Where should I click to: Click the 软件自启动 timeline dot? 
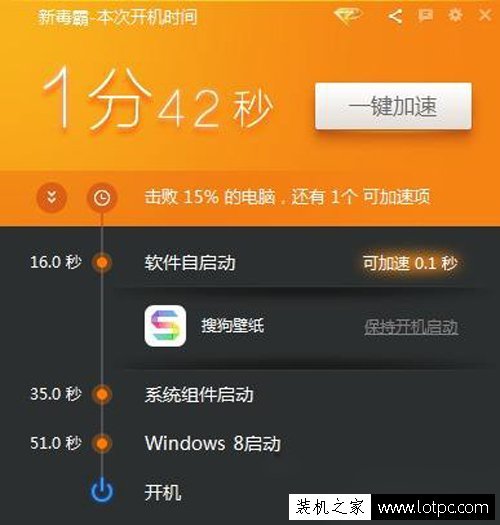pyautogui.click(x=102, y=262)
